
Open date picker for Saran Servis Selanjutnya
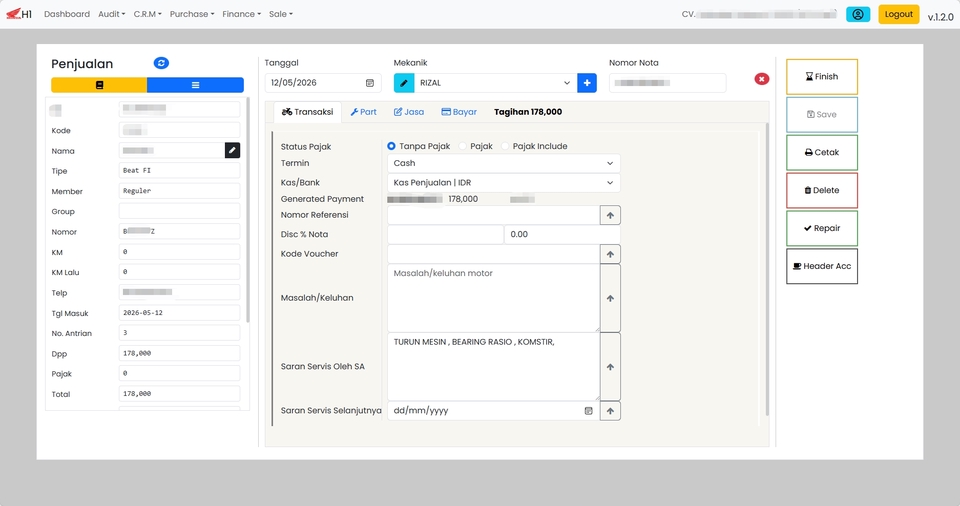click(588, 411)
